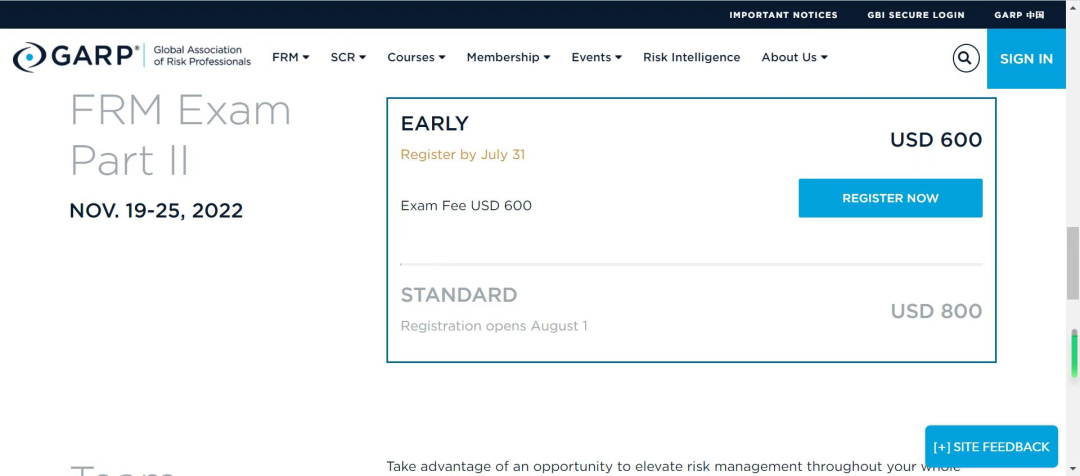This screenshot has height=476, width=1080.
Task: Open the Events navigation menu
Action: click(596, 58)
